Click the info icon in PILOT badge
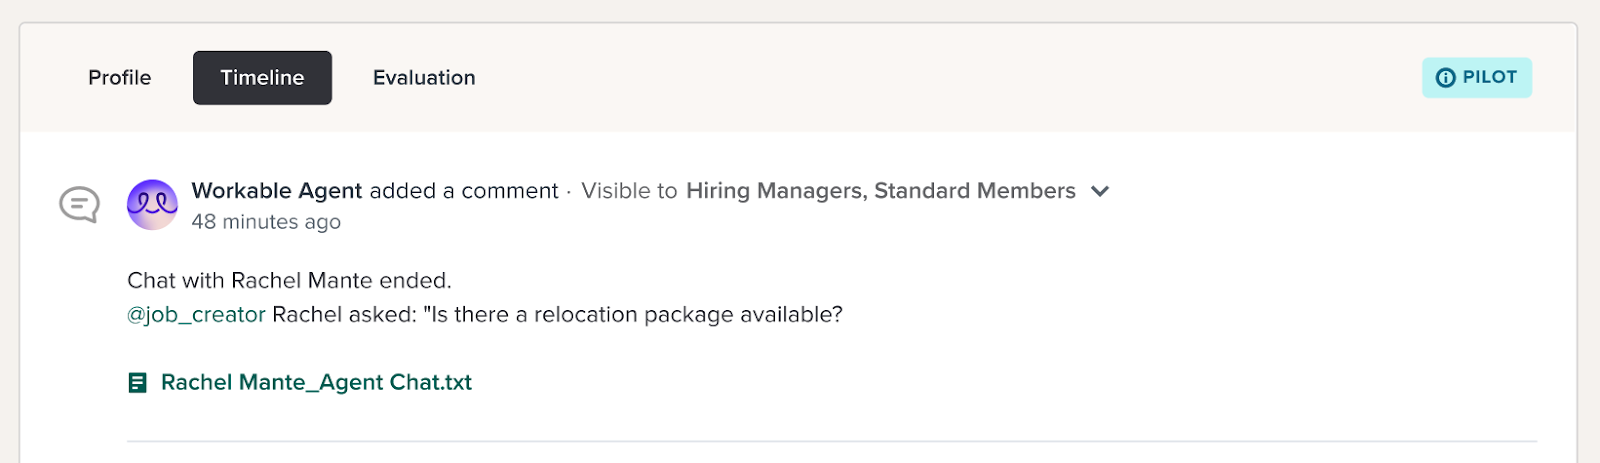This screenshot has height=463, width=1600. pyautogui.click(x=1445, y=78)
